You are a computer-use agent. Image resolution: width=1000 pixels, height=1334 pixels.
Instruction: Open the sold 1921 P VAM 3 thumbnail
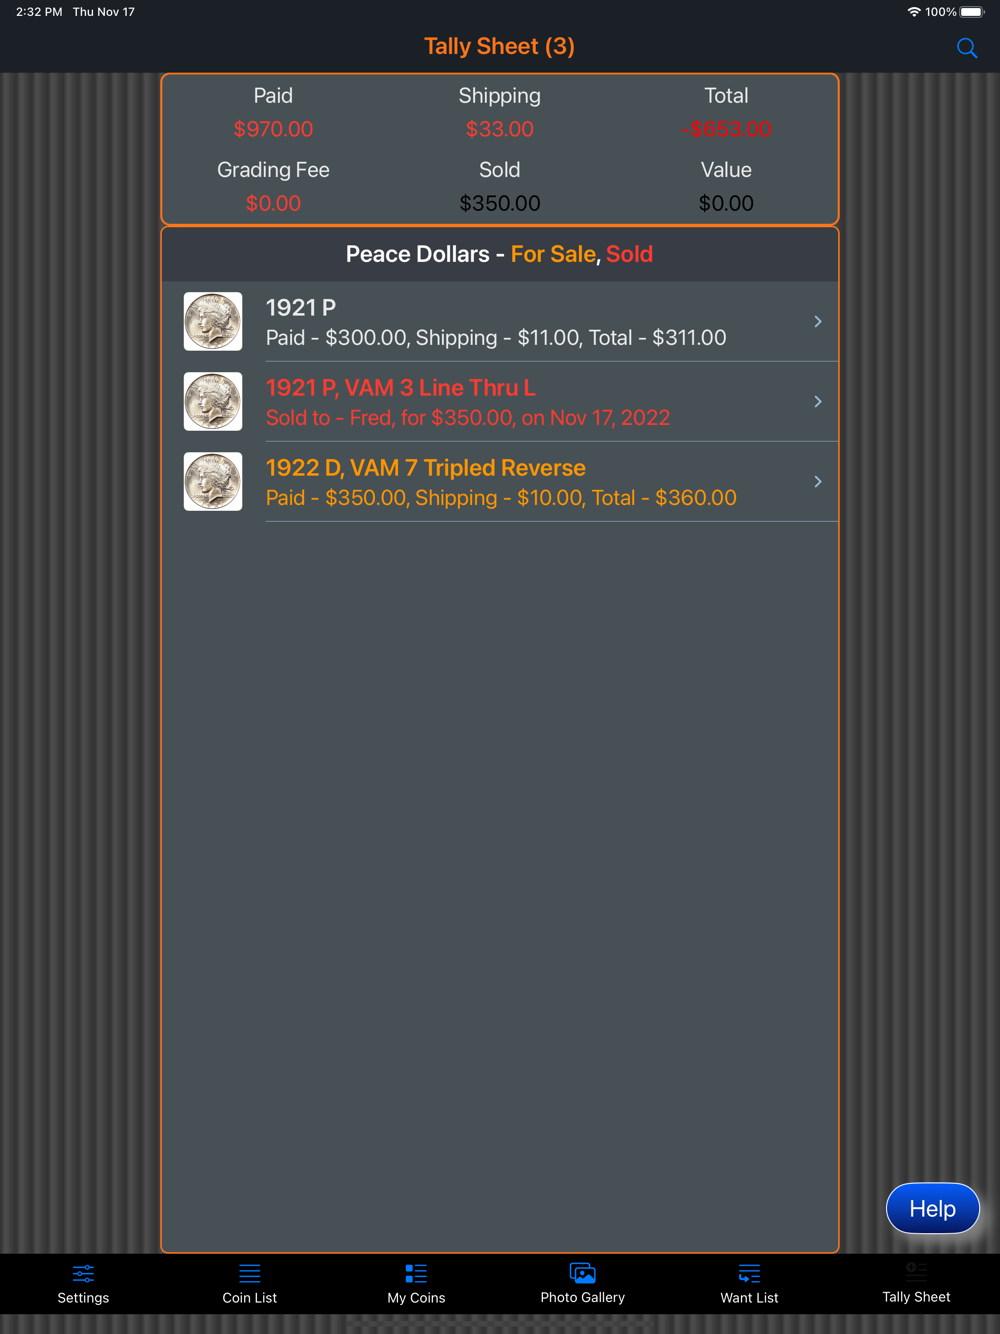point(213,401)
